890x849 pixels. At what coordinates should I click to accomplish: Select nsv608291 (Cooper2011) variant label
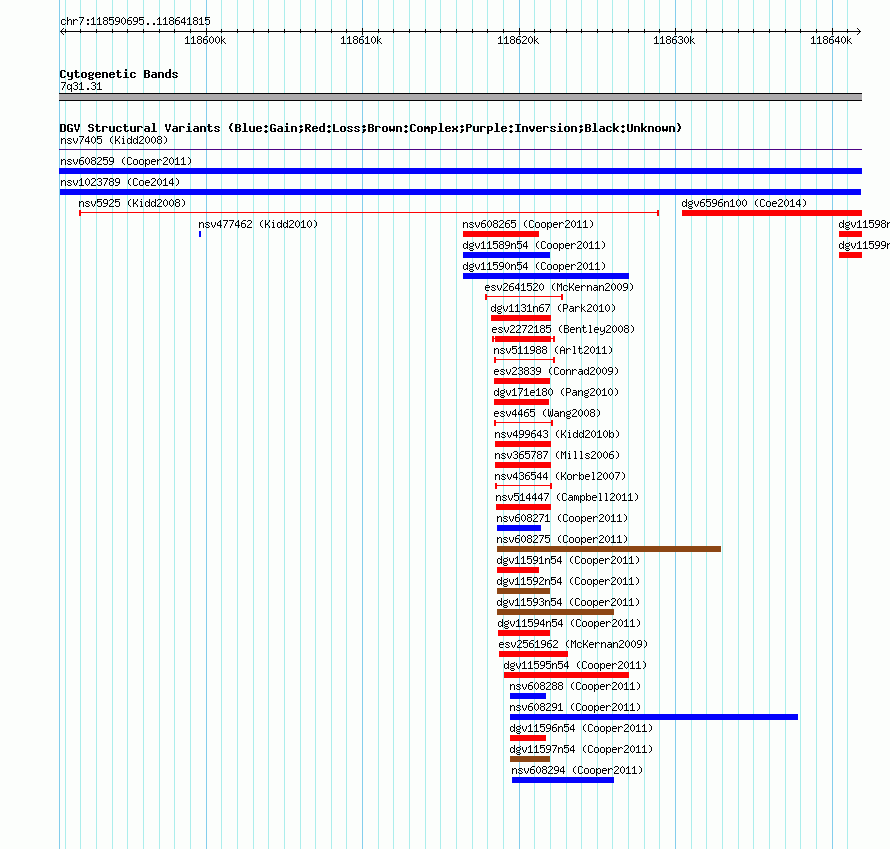coord(575,707)
